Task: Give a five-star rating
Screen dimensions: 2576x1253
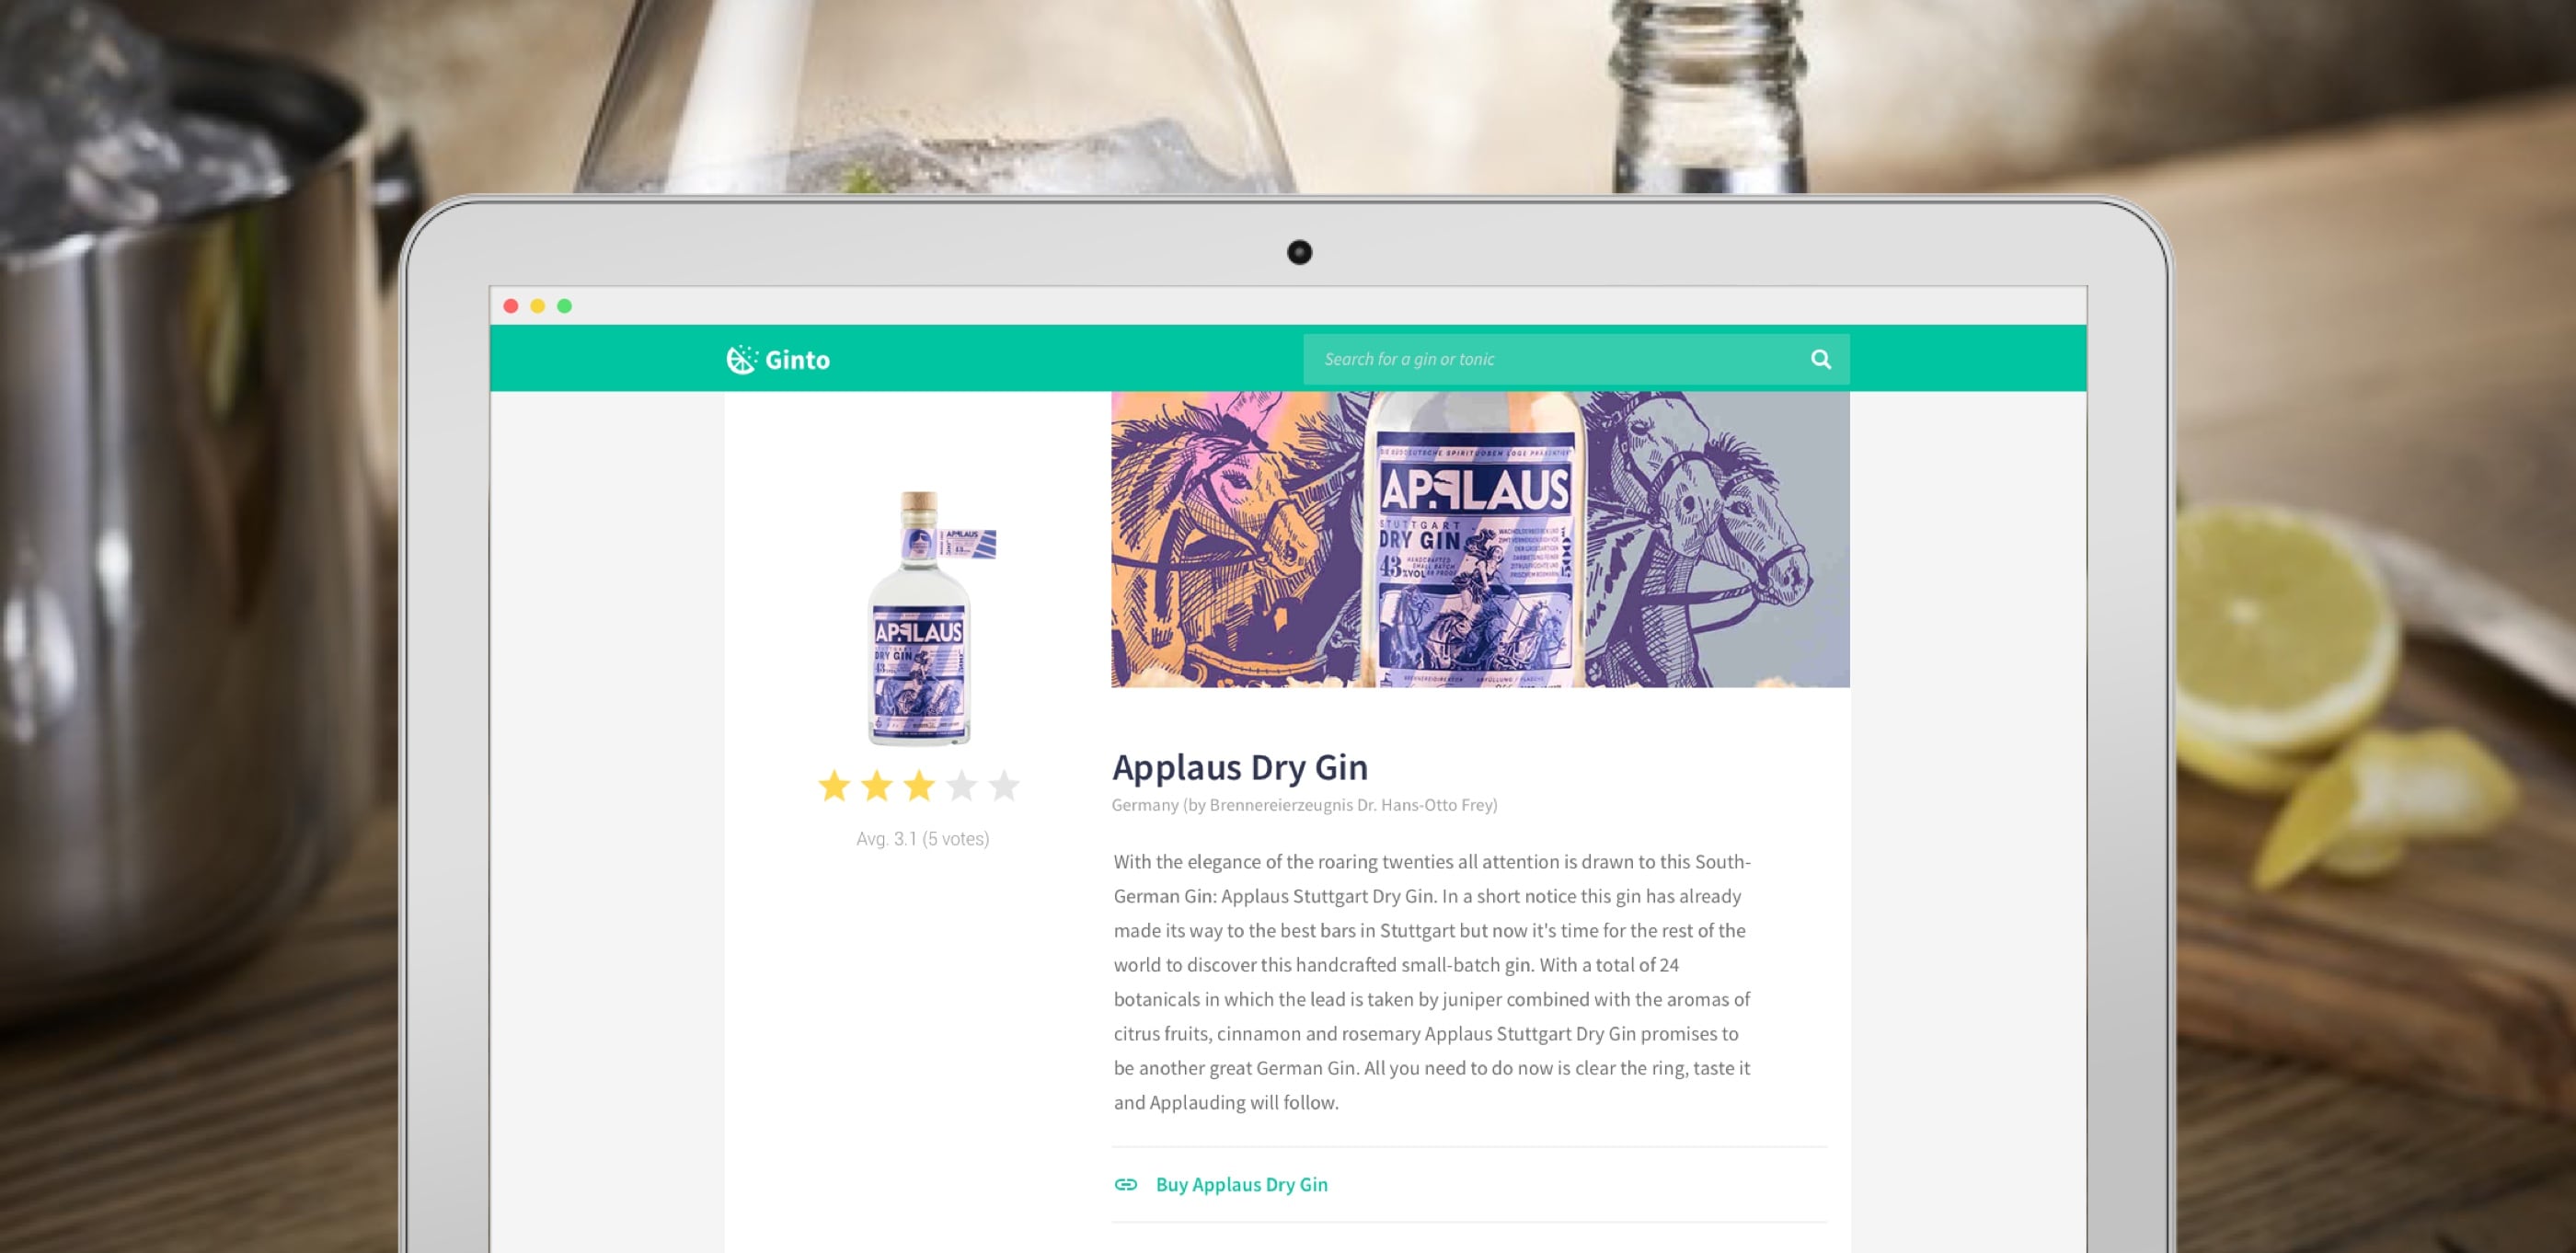Action: [x=1004, y=786]
